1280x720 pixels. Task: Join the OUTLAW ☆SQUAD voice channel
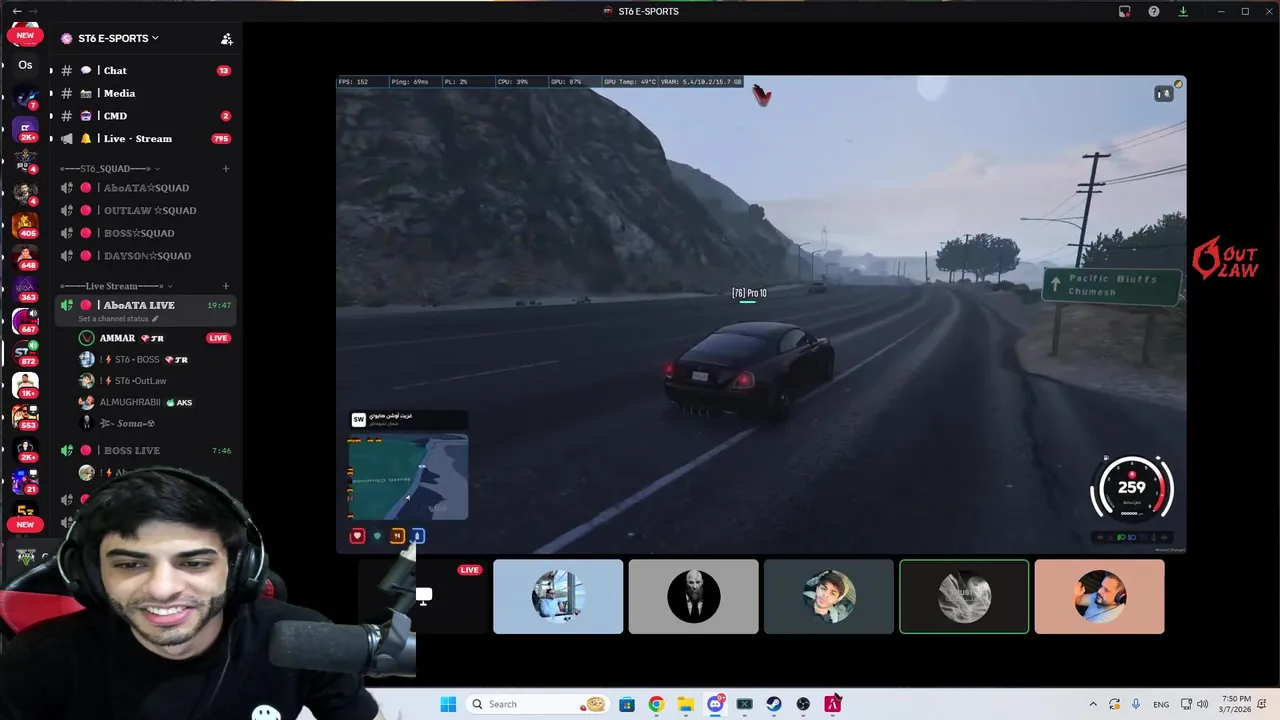pyautogui.click(x=146, y=211)
